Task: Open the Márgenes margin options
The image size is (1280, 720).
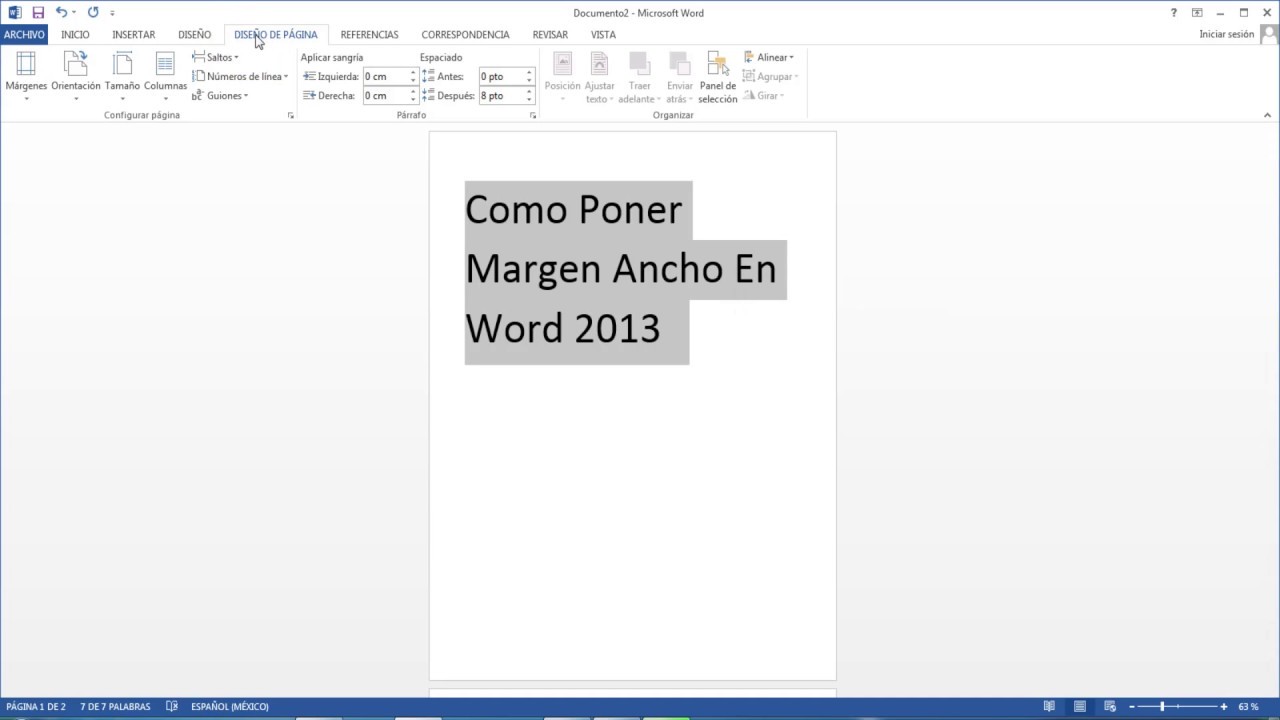Action: tap(26, 76)
